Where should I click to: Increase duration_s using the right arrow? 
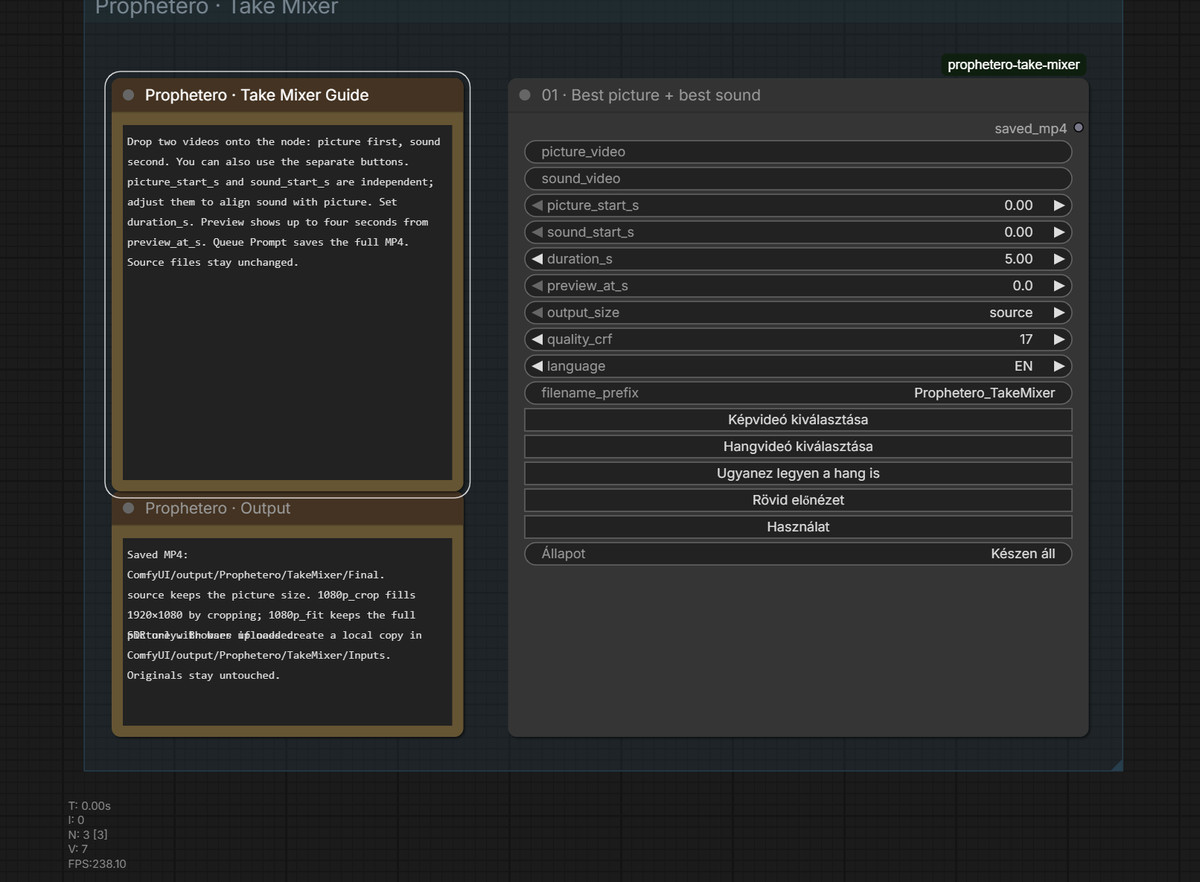[x=1059, y=259]
